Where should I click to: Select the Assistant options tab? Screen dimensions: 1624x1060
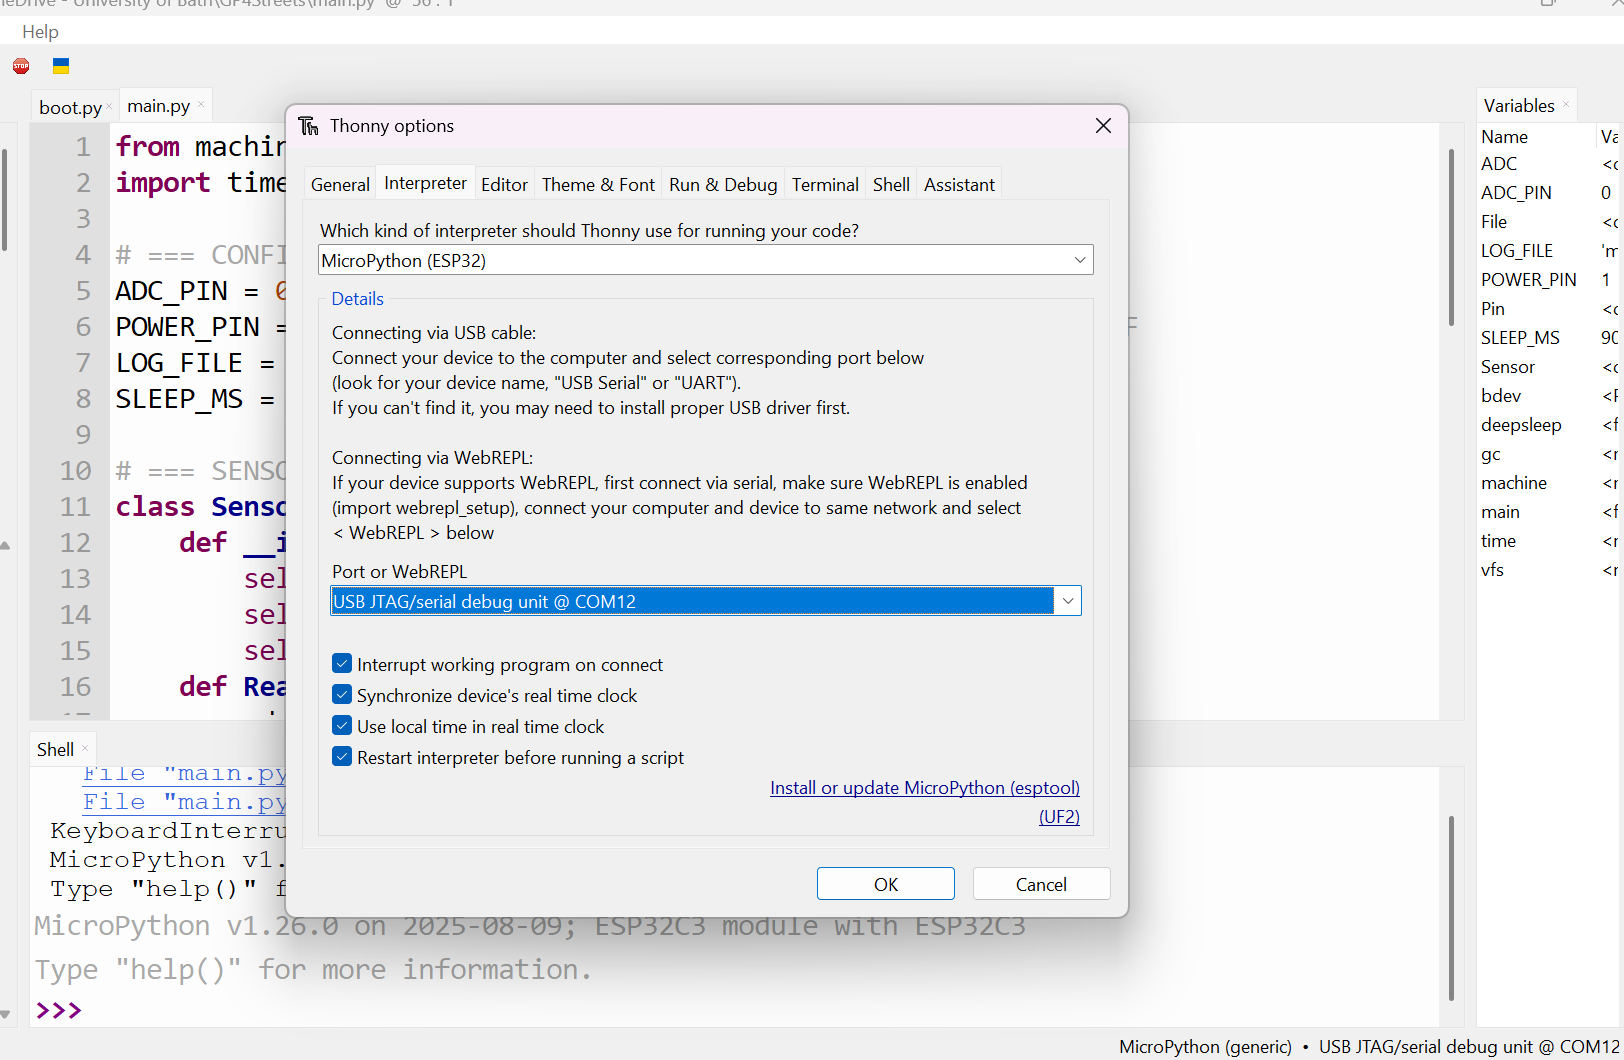point(959,185)
